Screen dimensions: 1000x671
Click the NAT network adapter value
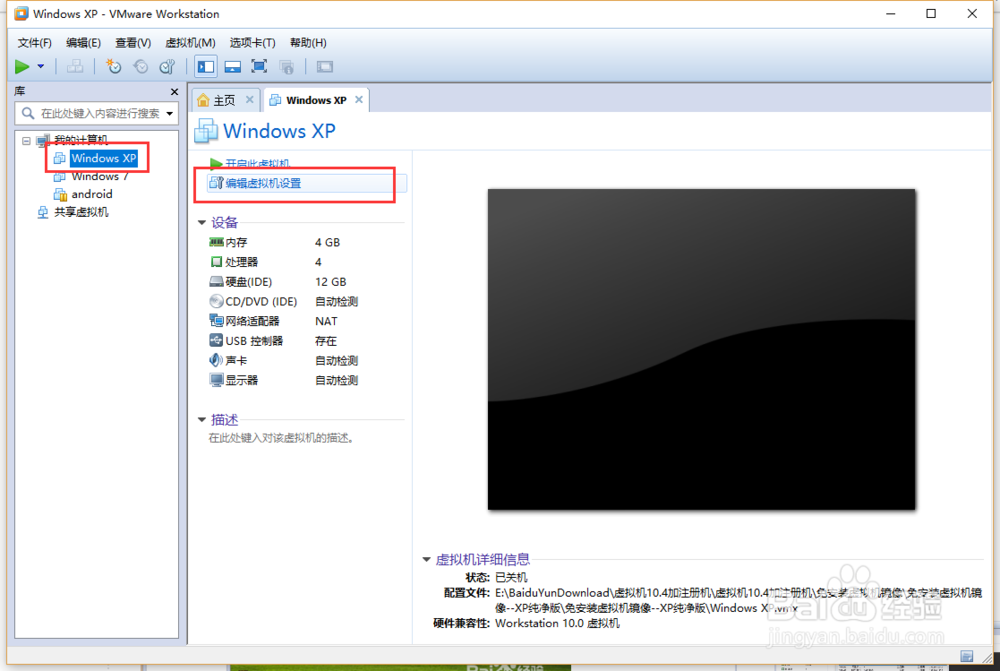coord(326,321)
